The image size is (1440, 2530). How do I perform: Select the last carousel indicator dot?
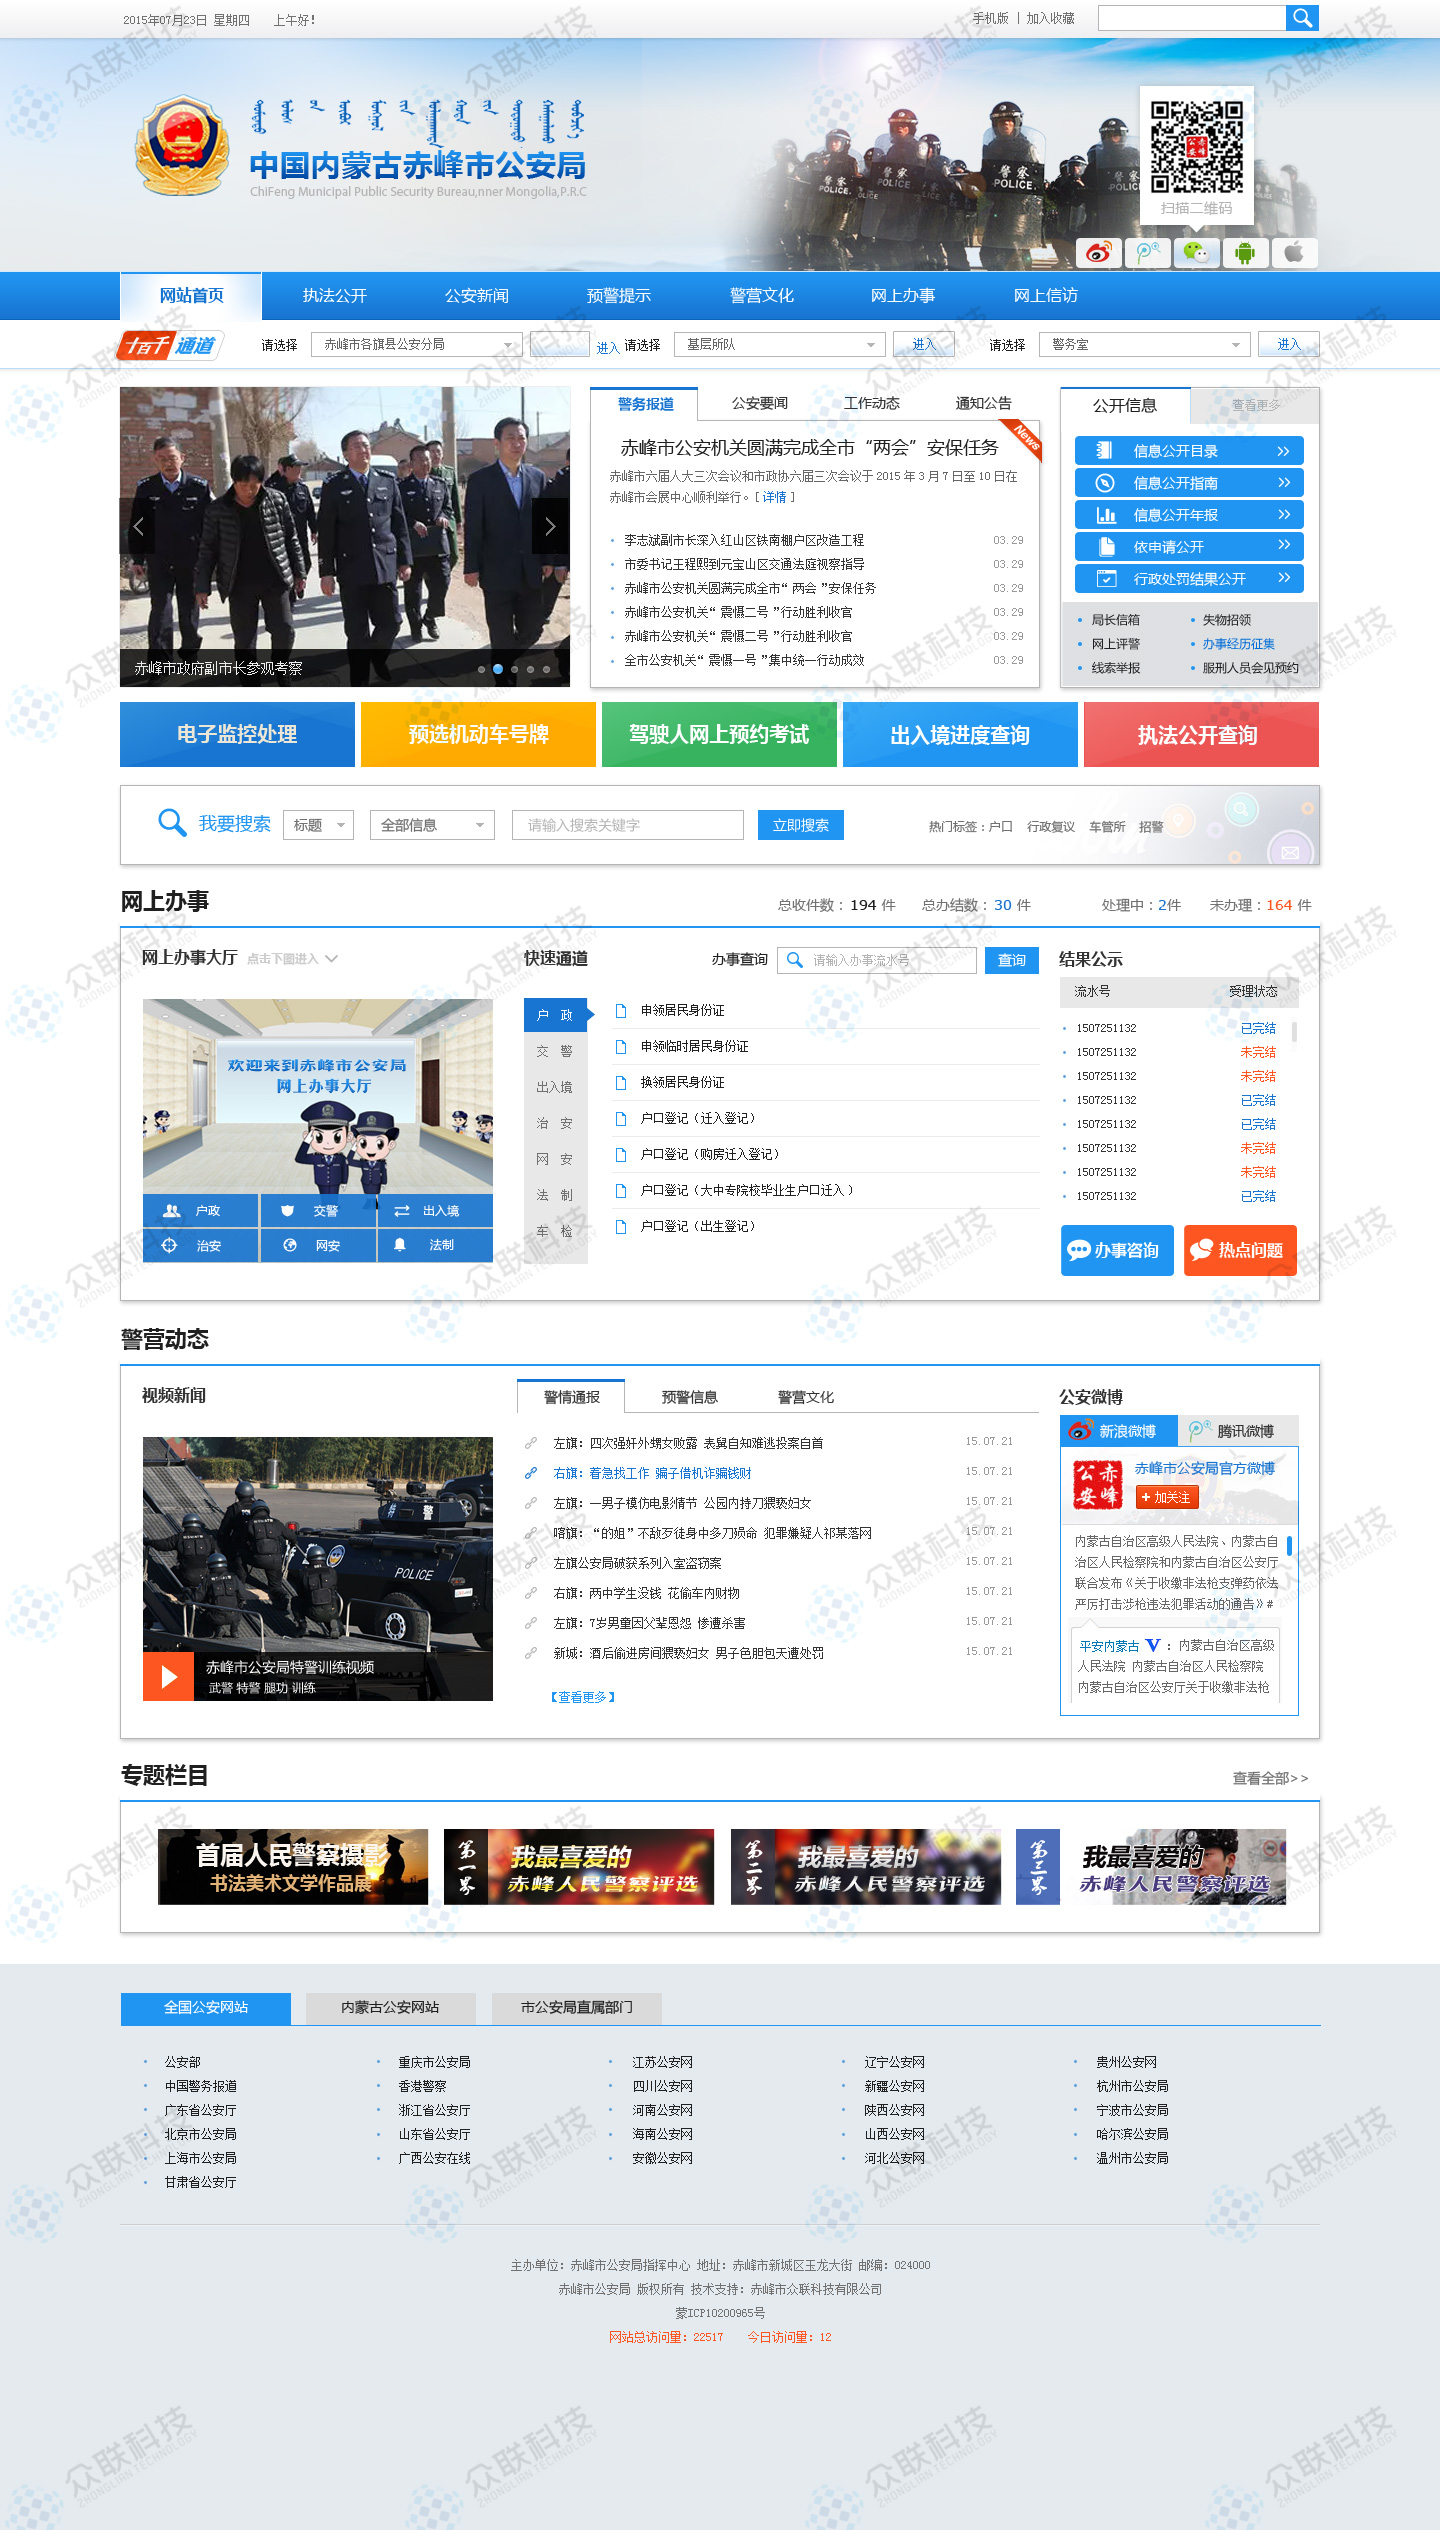tap(546, 669)
